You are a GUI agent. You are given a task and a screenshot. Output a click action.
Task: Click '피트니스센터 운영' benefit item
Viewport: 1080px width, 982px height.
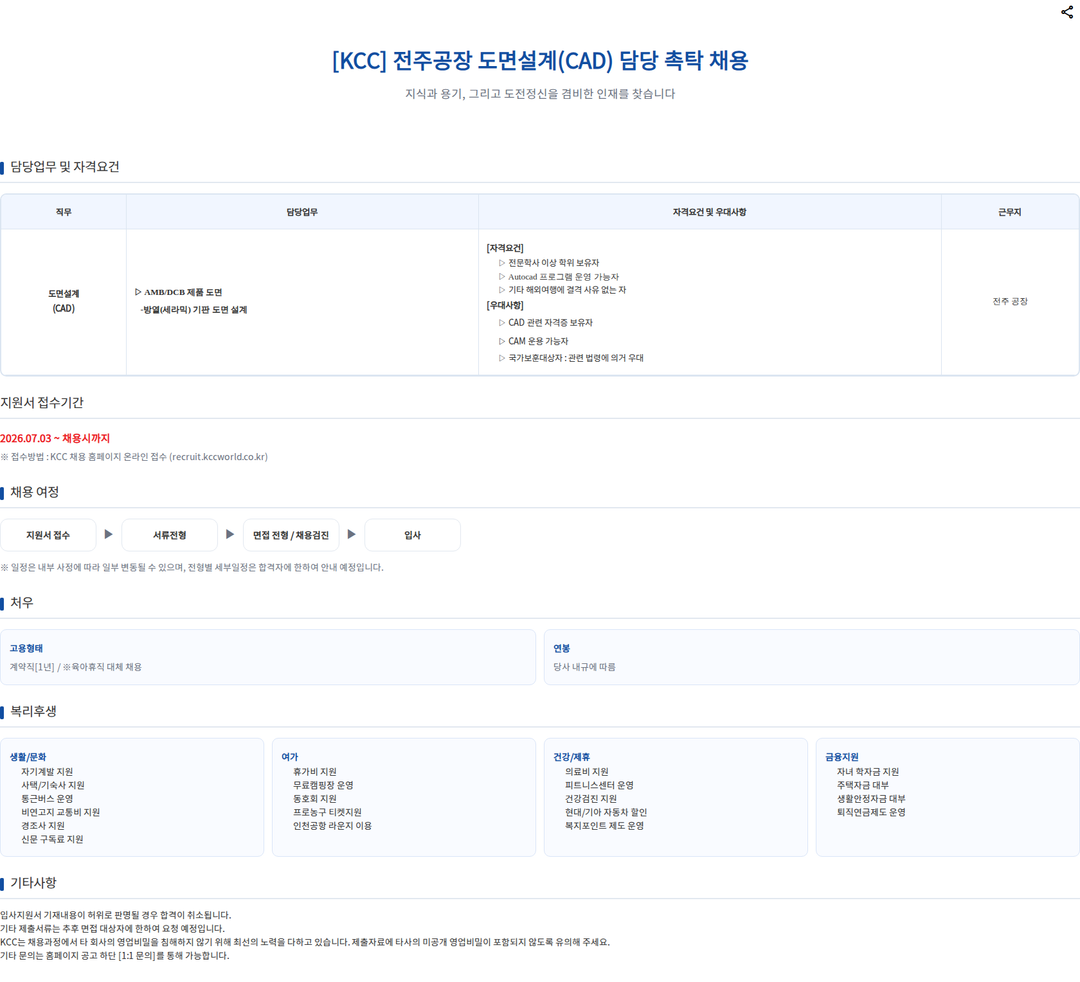tap(599, 785)
